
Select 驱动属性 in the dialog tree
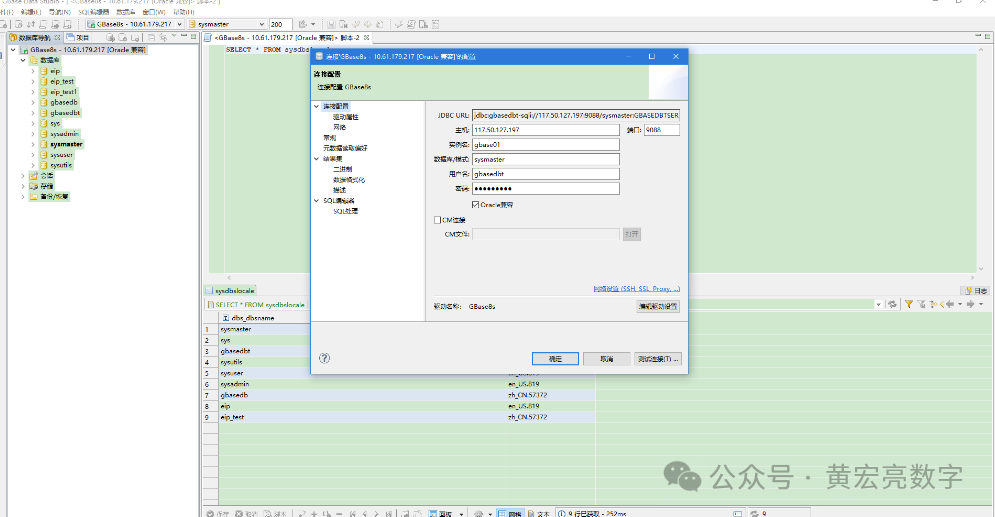(x=346, y=117)
